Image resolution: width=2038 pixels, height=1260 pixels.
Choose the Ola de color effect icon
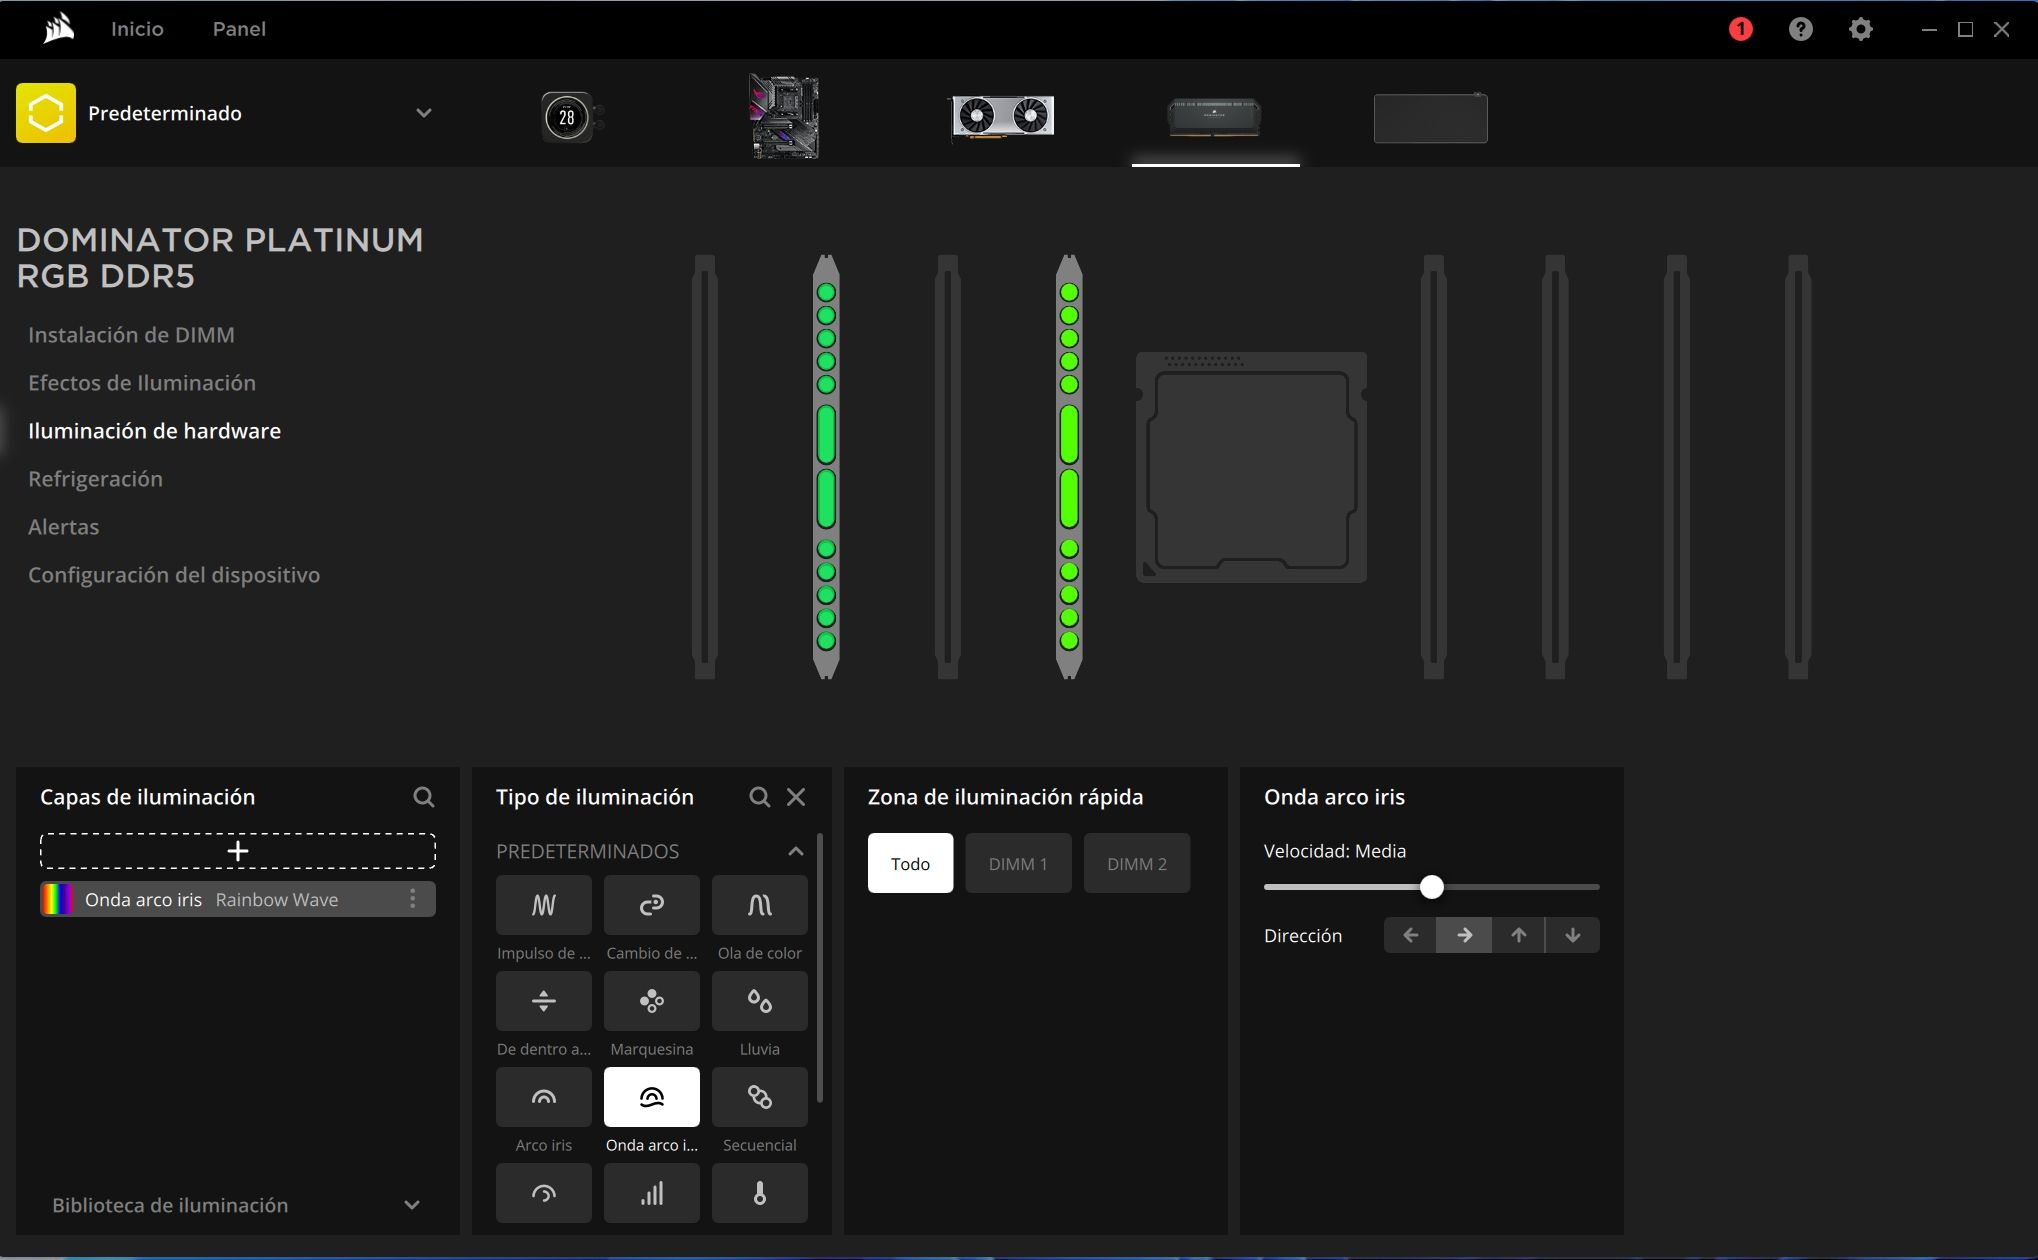coord(760,905)
